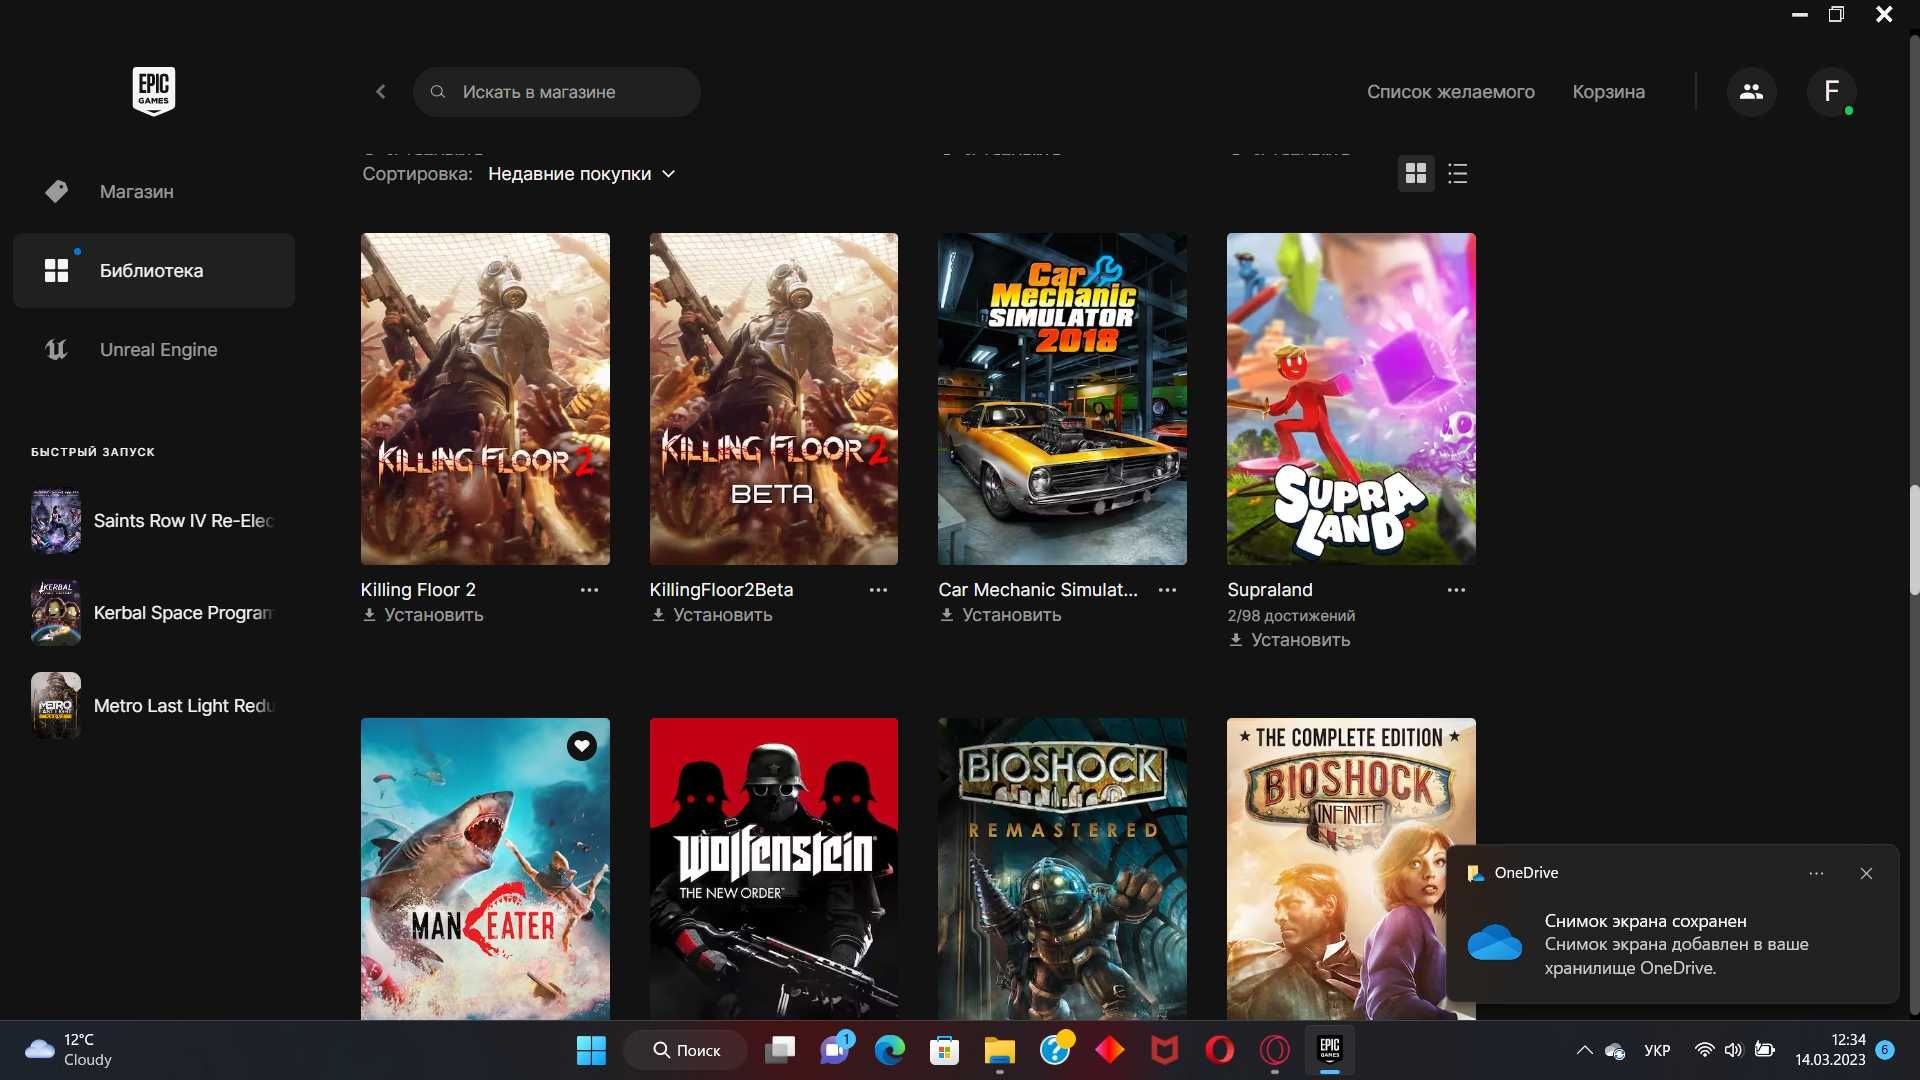The width and height of the screenshot is (1920, 1080).
Task: Launch Saints Row IV Re-Elected quick launch
Action: point(154,521)
